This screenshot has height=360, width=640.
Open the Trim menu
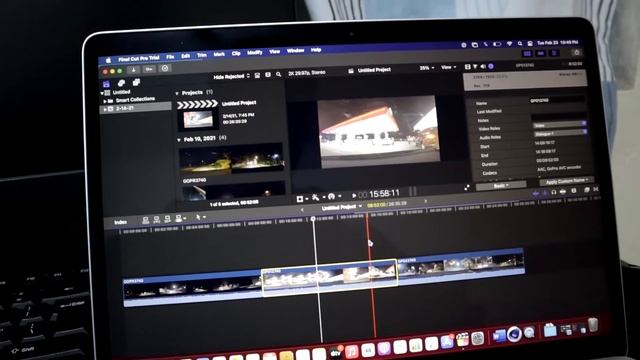(202, 55)
